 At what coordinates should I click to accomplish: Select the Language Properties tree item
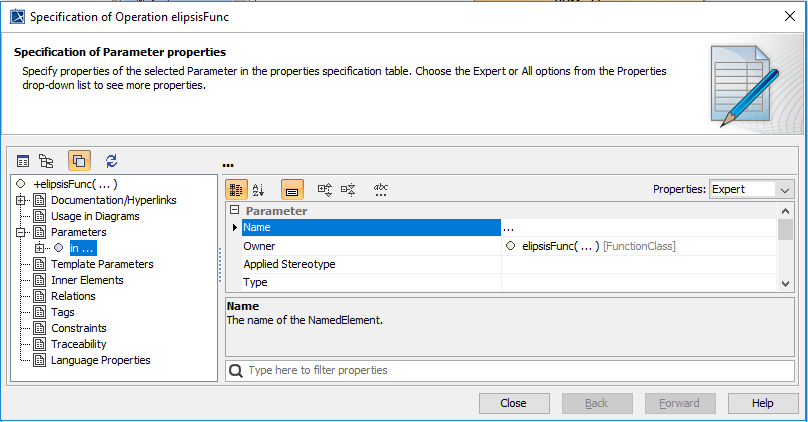pyautogui.click(x=100, y=360)
